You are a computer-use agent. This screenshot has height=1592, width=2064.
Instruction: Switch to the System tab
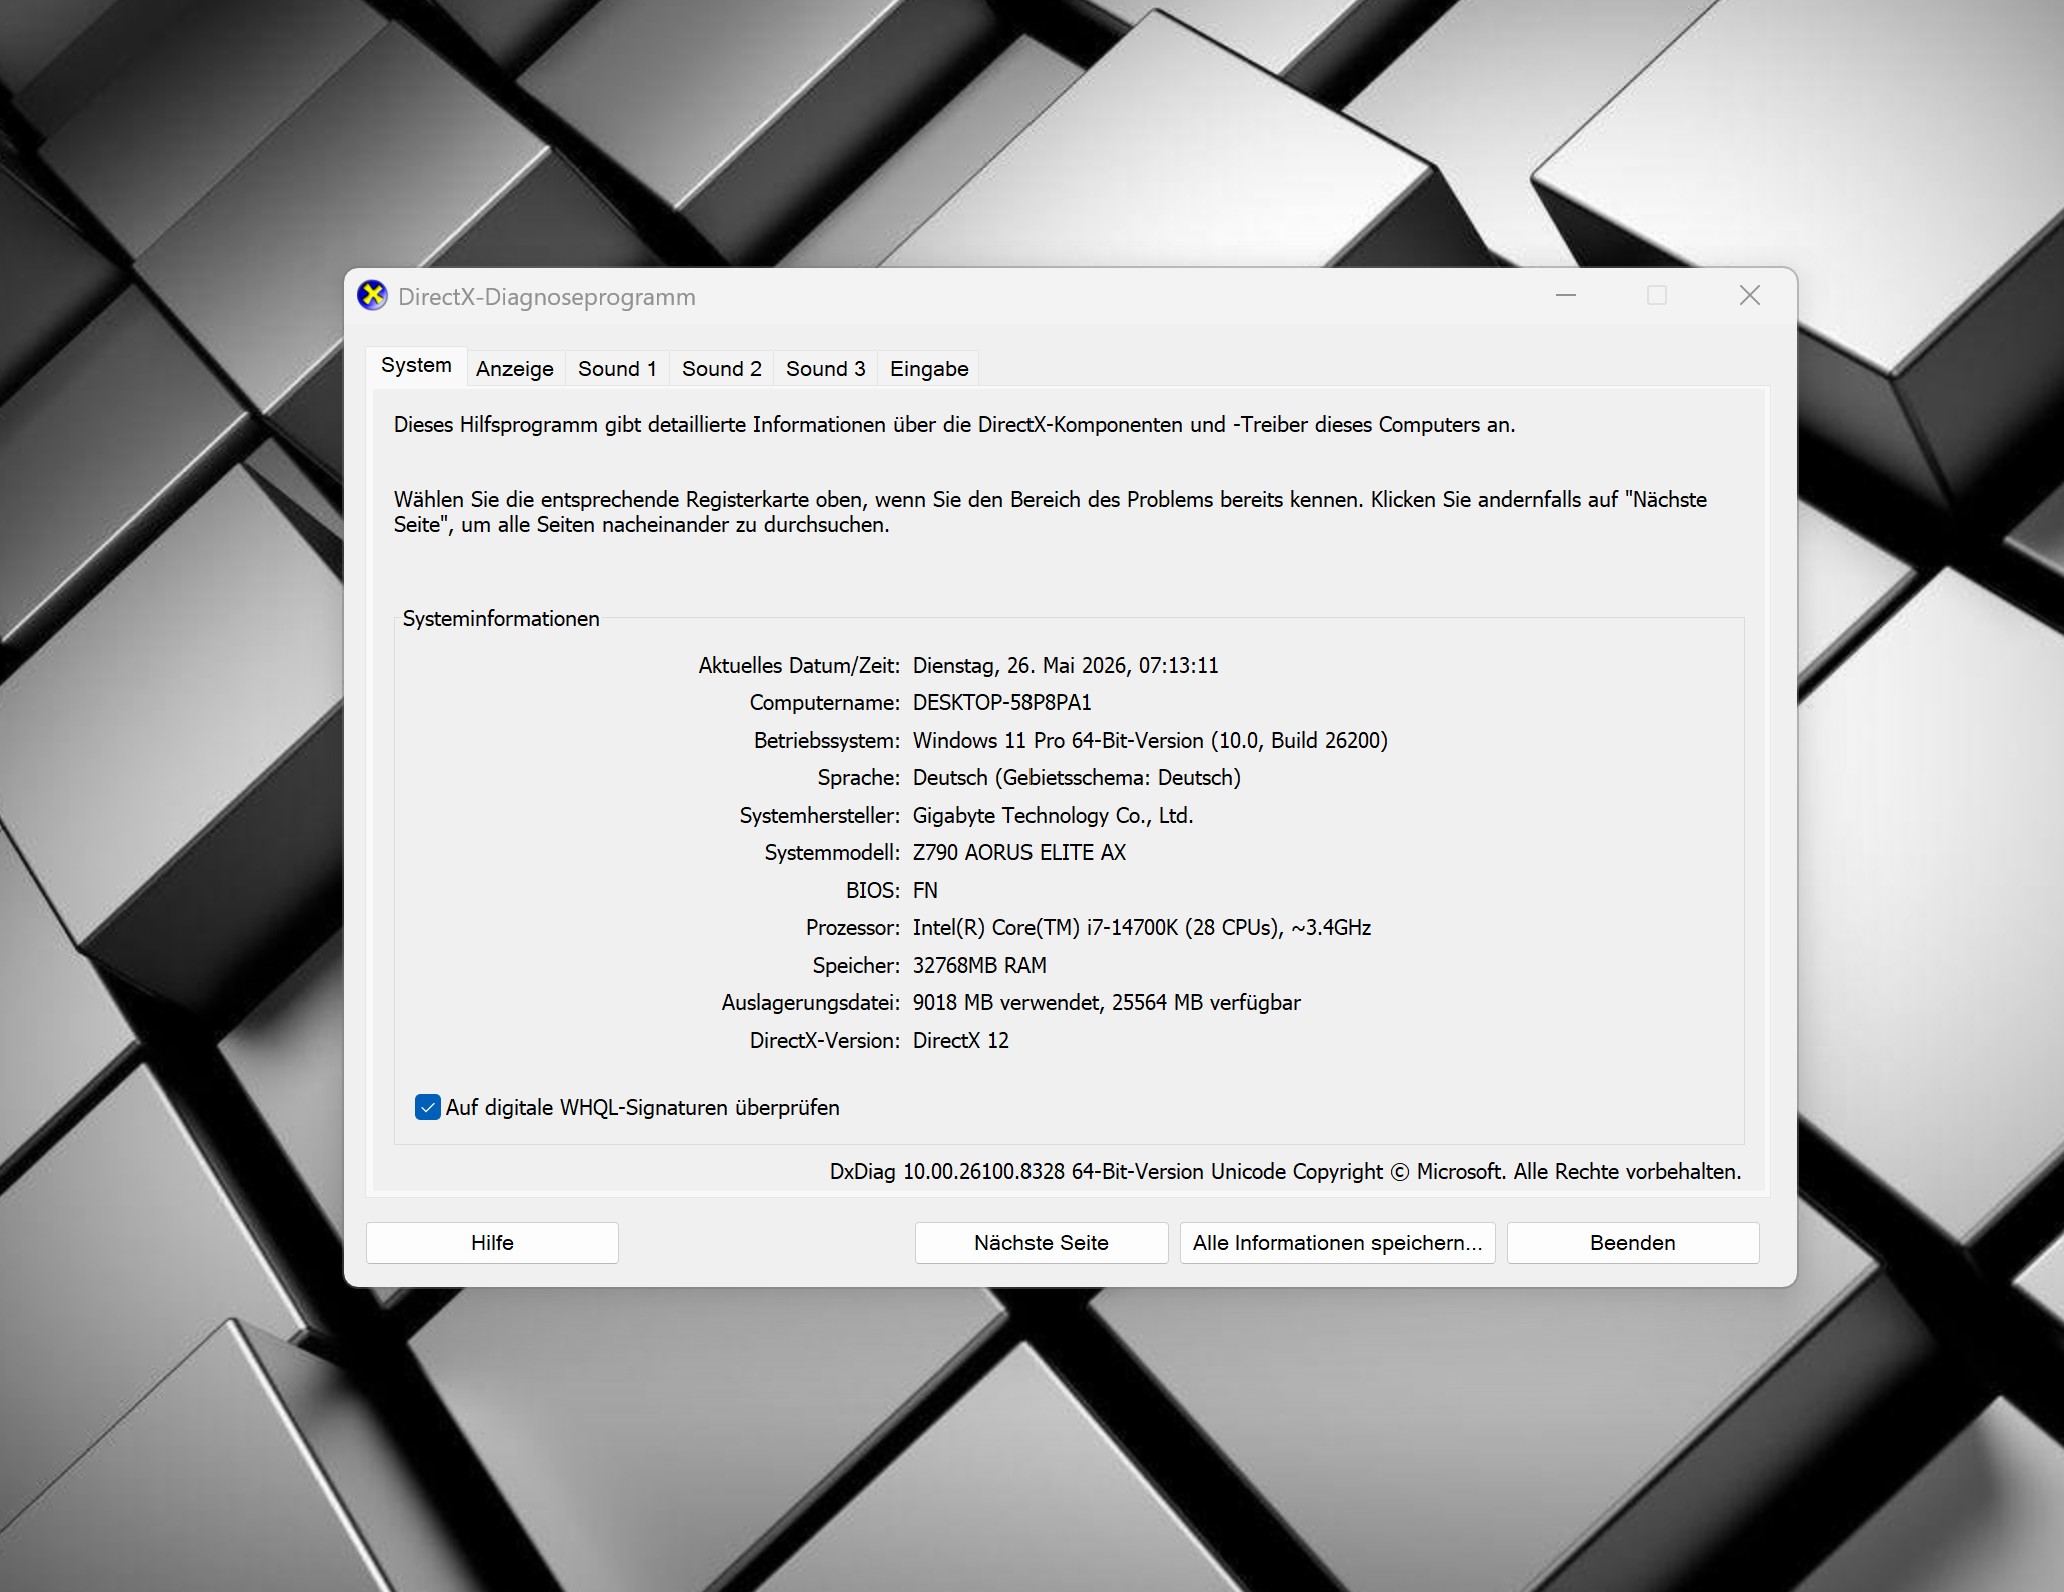click(416, 366)
